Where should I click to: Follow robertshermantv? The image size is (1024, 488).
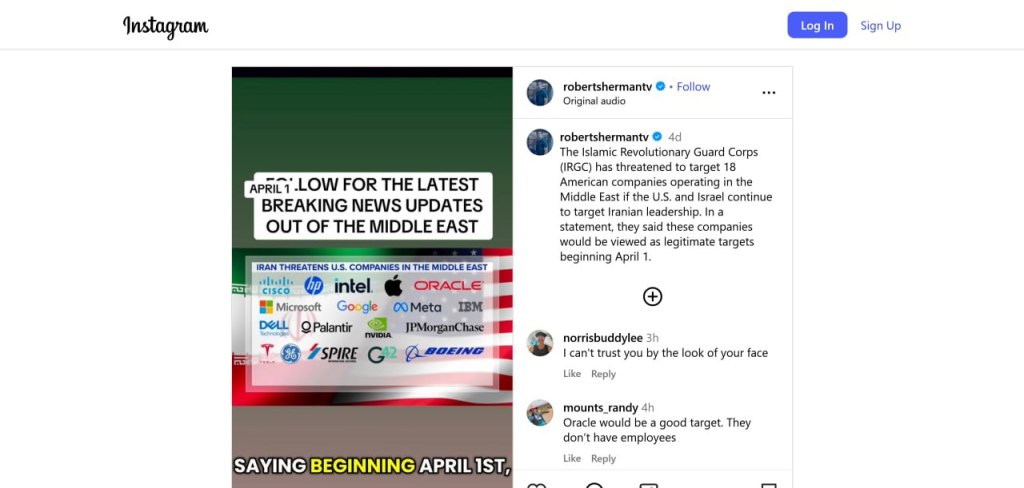693,87
